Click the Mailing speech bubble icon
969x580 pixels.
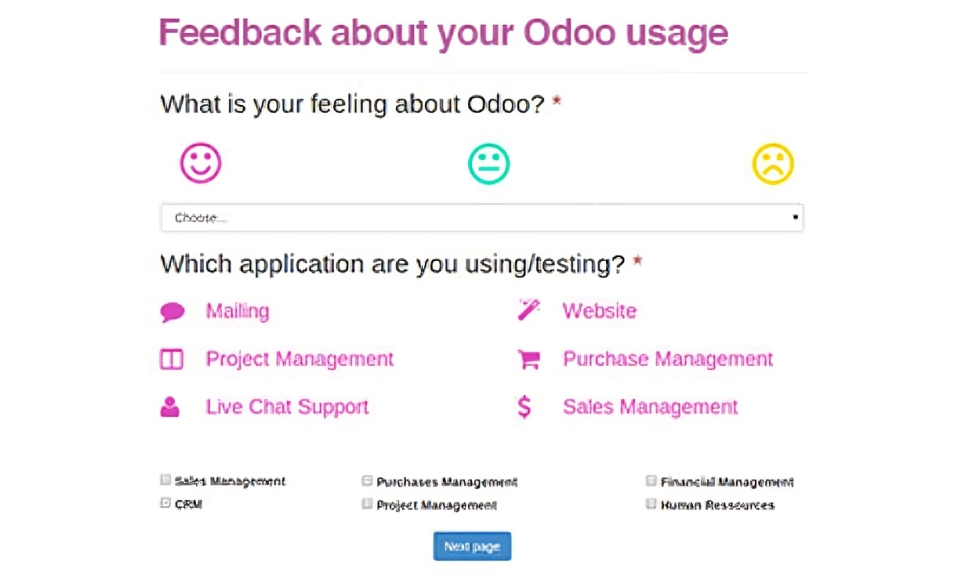tap(172, 311)
